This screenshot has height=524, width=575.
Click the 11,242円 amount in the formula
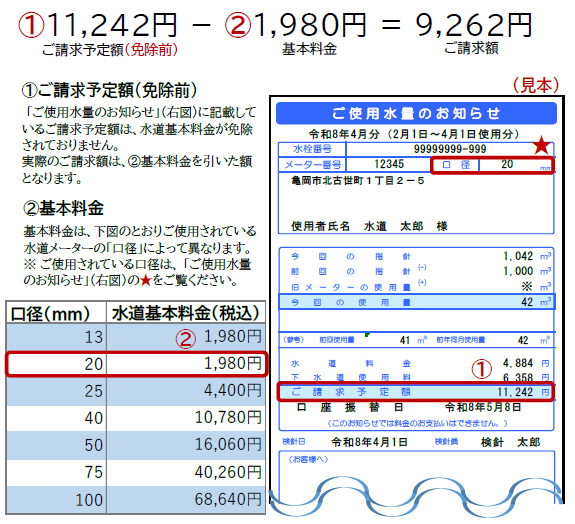pos(113,25)
